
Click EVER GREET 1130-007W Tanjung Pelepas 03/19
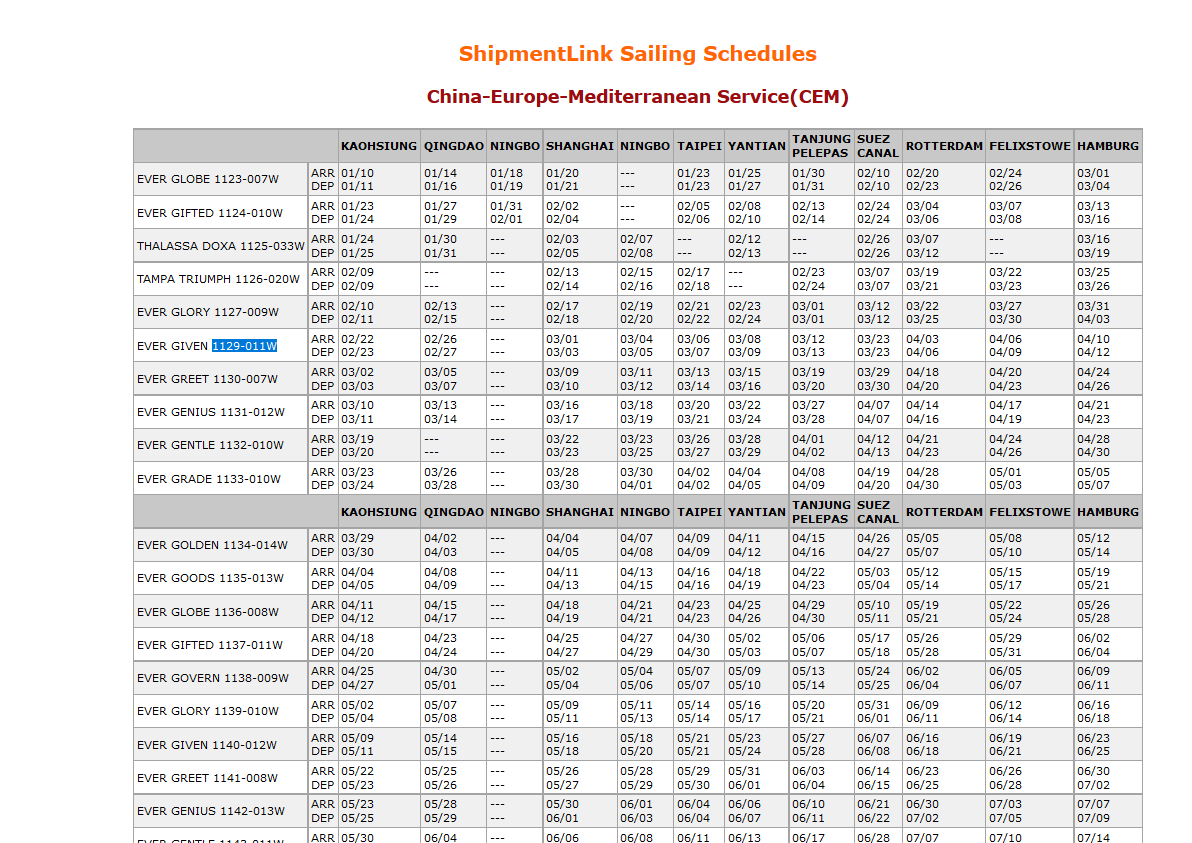point(808,372)
